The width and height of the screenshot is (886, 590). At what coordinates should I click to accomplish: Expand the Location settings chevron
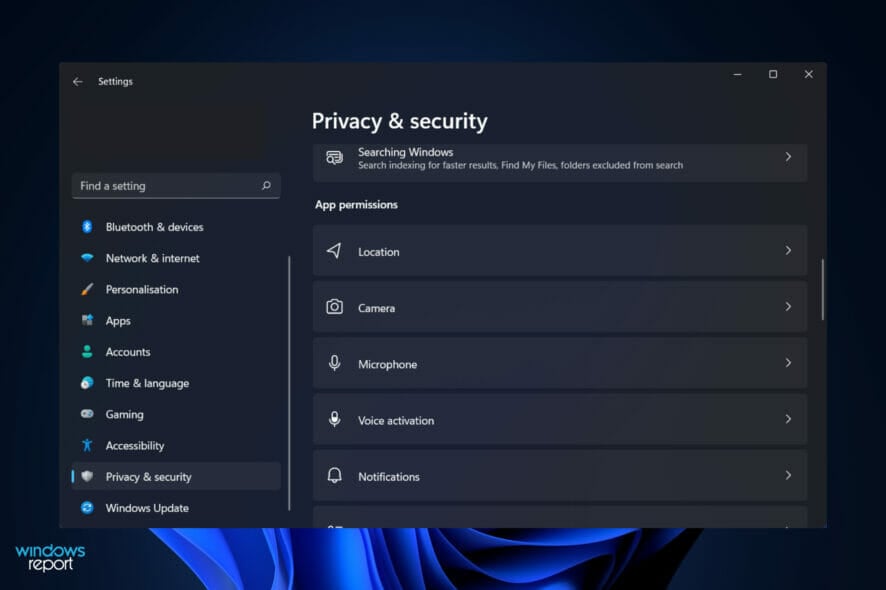pos(789,251)
